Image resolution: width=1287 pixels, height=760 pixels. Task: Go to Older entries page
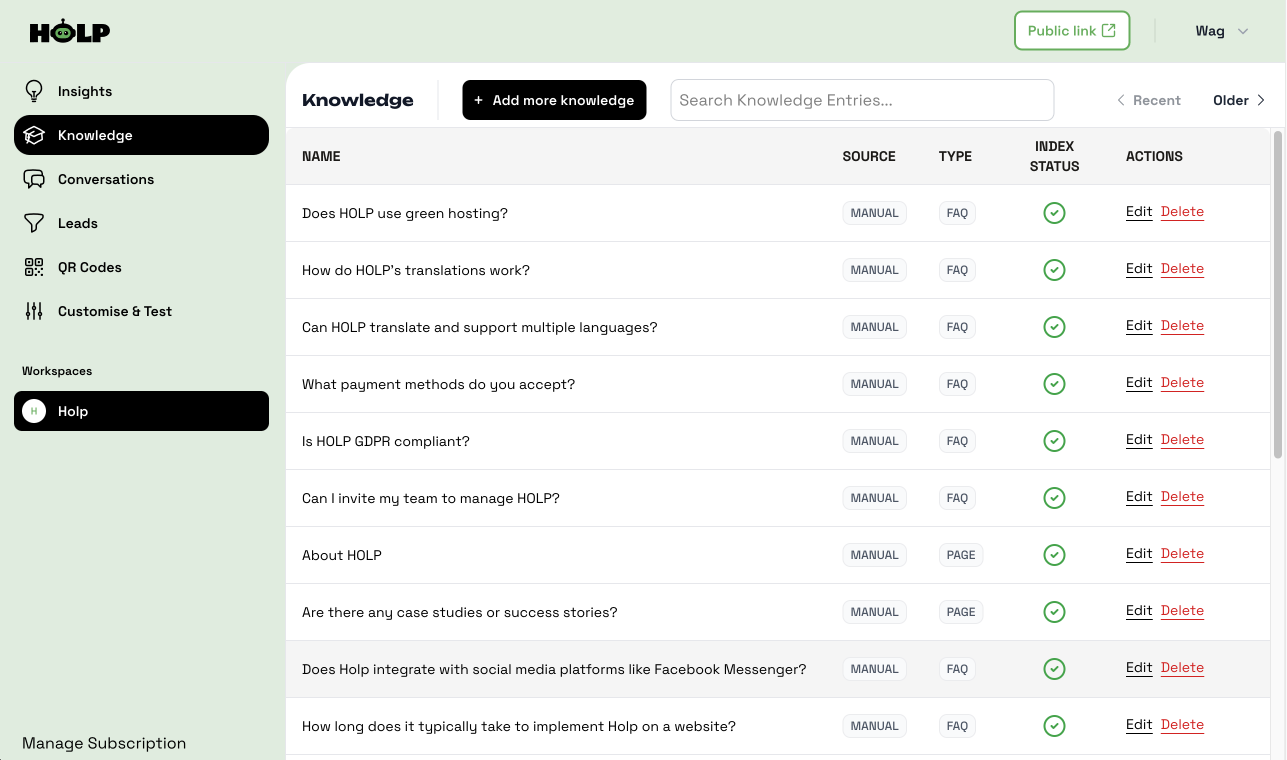click(x=1239, y=100)
